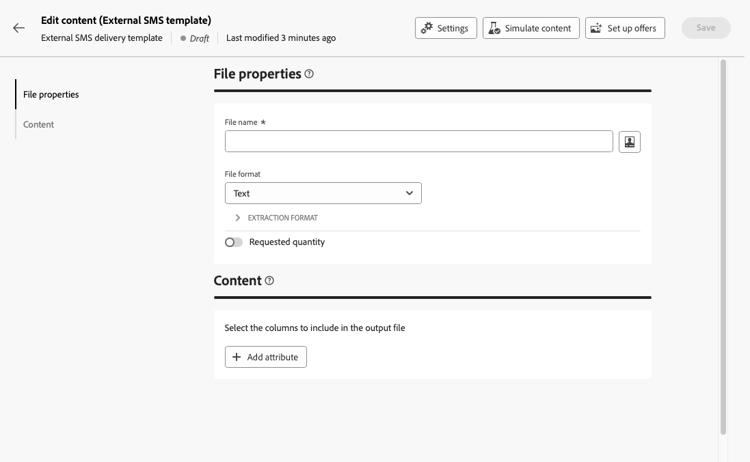Click the plus icon on Add attribute
750x462 pixels.
[237, 357]
